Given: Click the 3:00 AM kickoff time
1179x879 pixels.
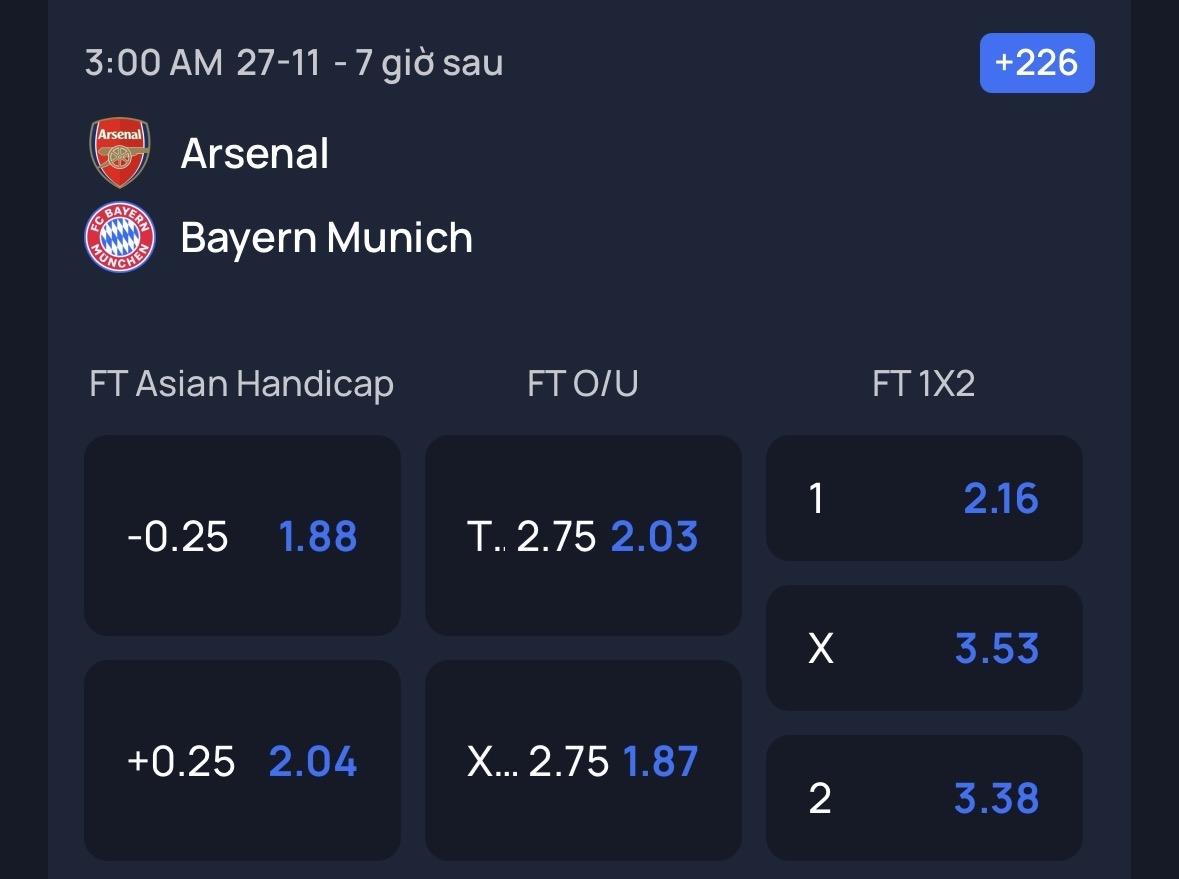Looking at the screenshot, I should (154, 63).
